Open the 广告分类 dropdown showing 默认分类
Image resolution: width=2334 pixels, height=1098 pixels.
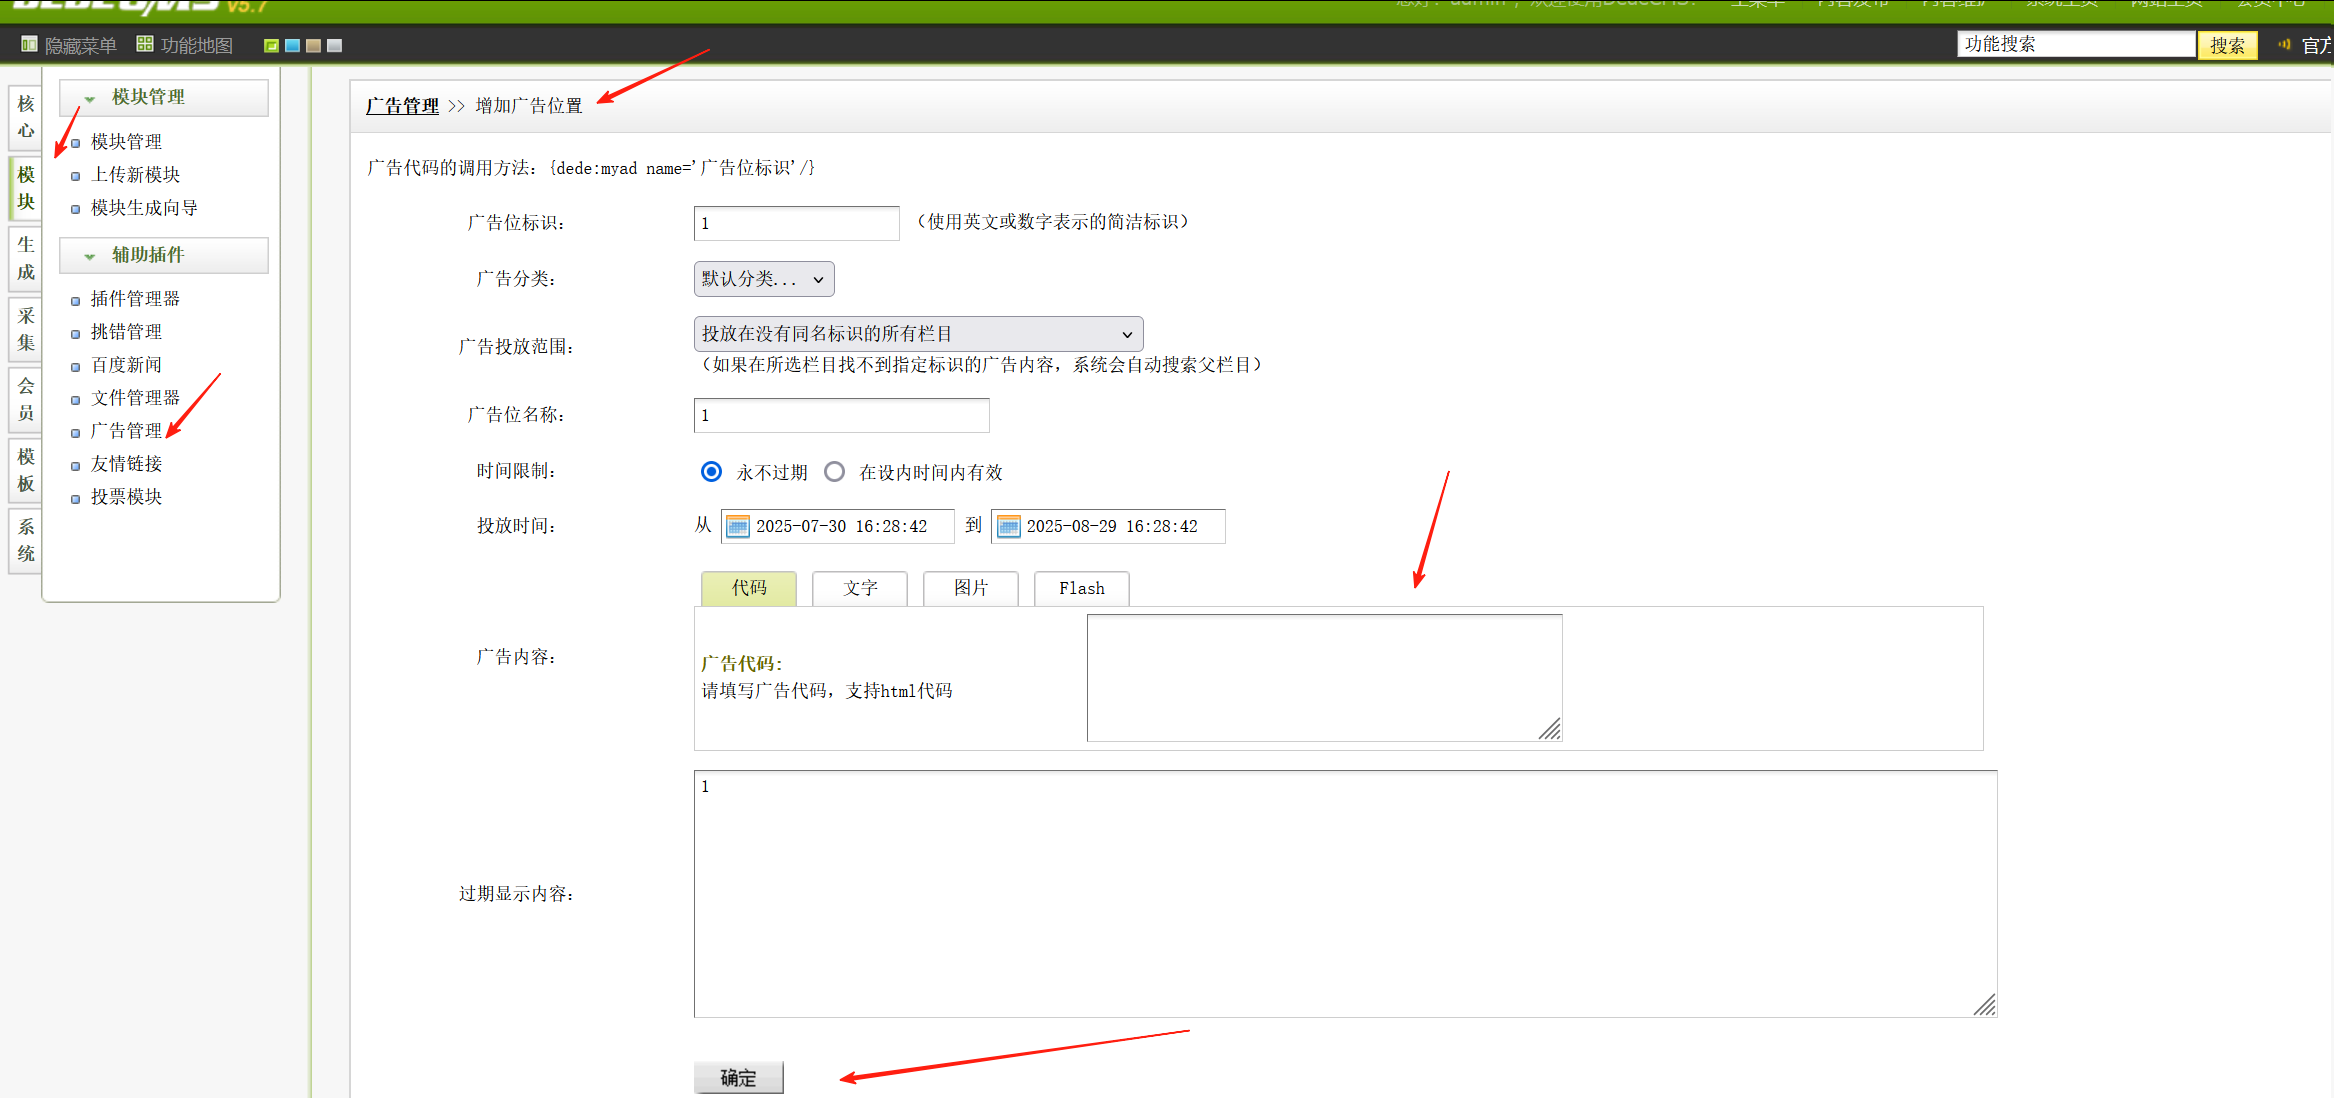click(x=764, y=279)
